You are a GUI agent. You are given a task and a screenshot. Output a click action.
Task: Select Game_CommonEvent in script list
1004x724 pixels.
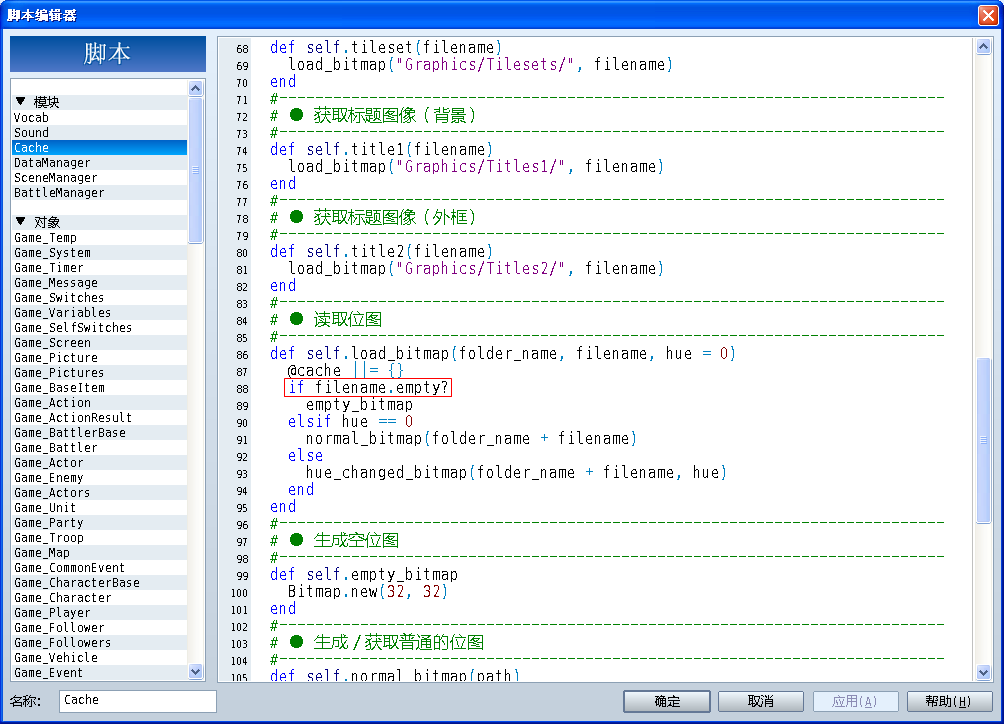[x=99, y=568]
